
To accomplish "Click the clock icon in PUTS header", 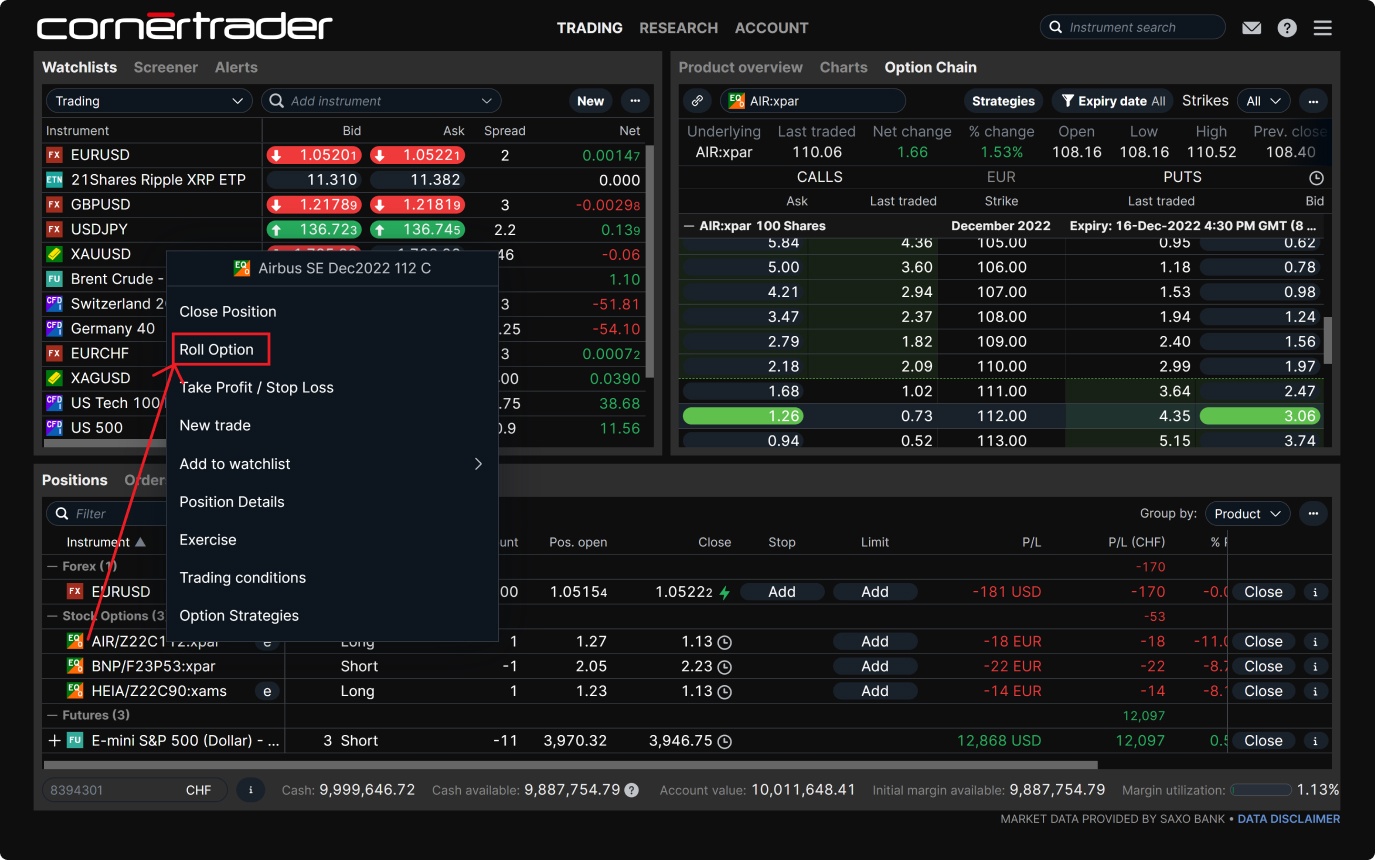I will (1316, 178).
